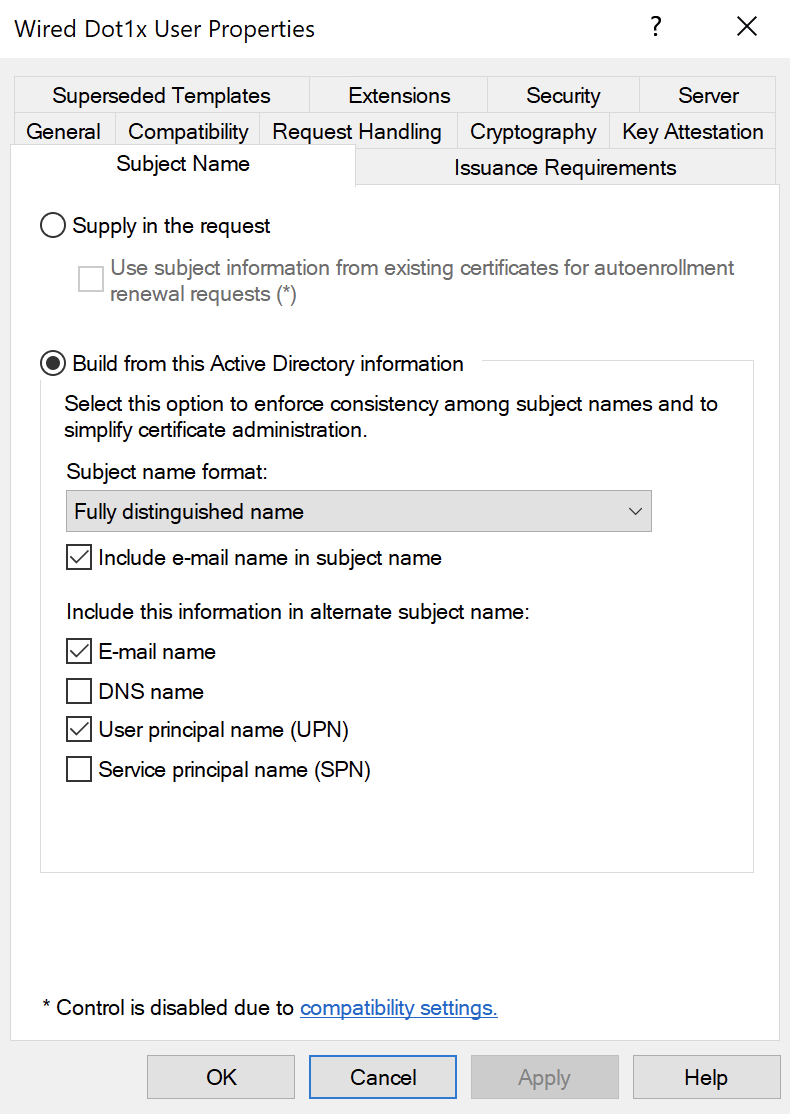Click the Help button
Screen dimensions: 790x1114
(706, 1077)
